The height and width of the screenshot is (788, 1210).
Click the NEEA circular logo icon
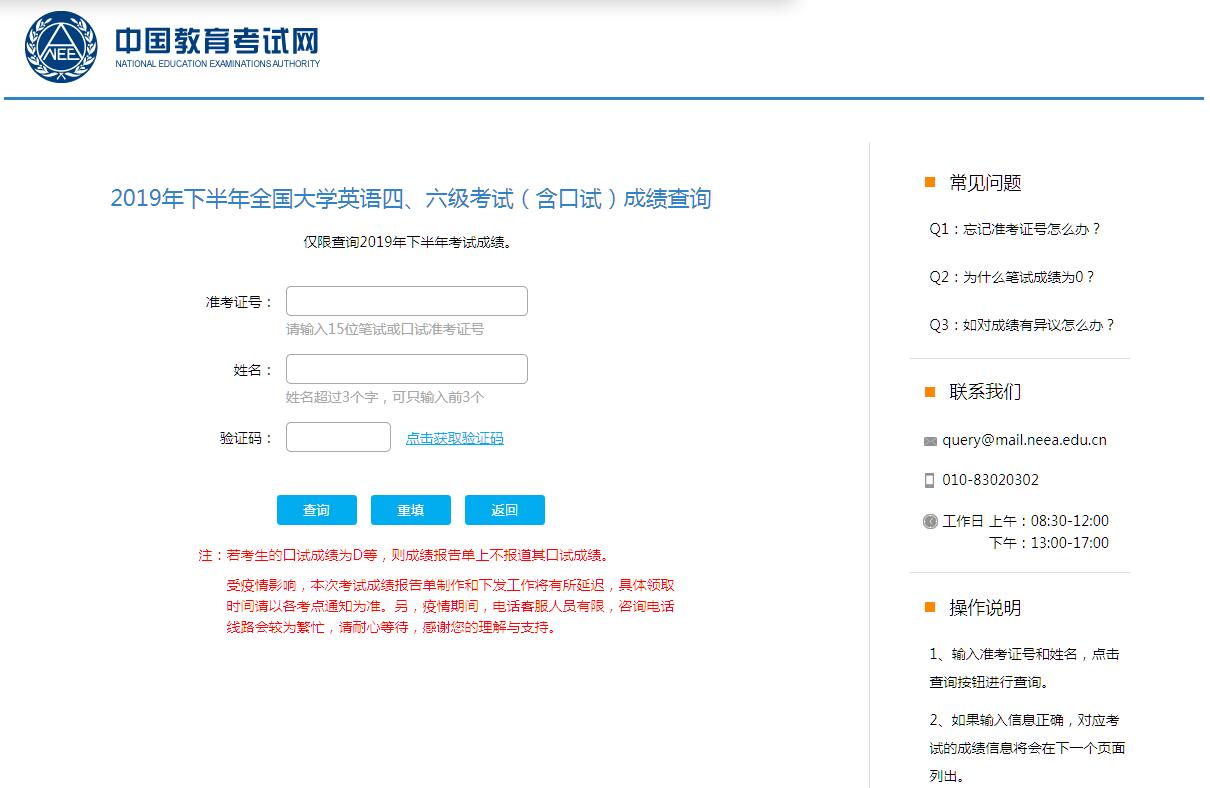click(x=62, y=47)
